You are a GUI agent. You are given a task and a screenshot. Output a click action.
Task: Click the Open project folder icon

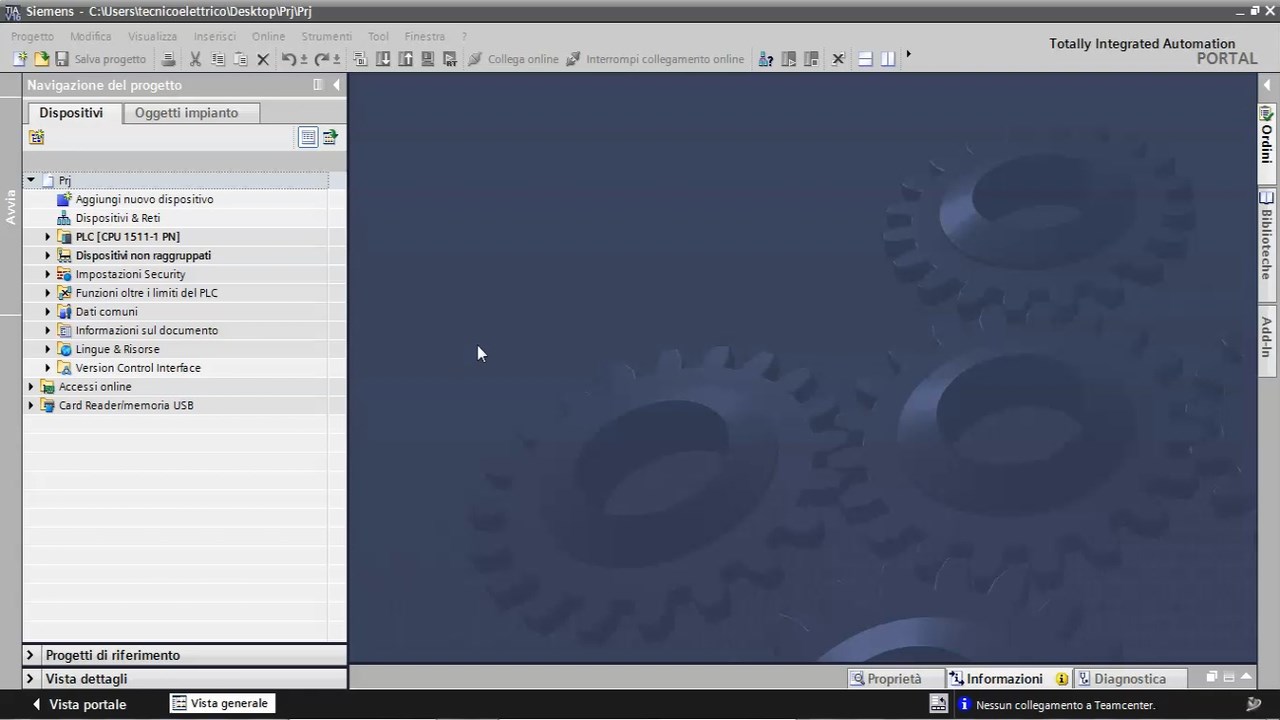tap(41, 59)
